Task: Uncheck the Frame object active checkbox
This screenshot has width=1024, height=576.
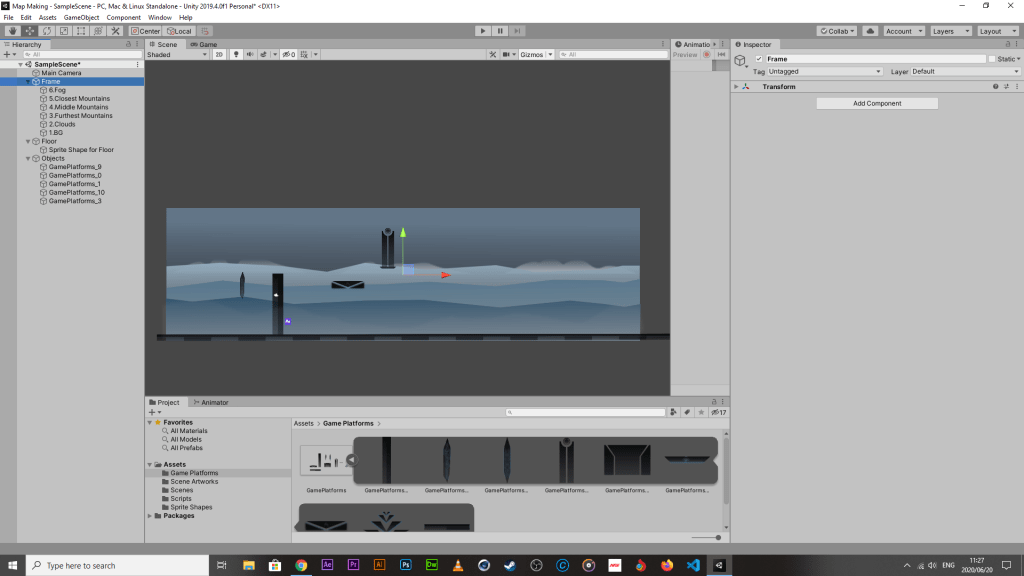Action: click(x=759, y=59)
